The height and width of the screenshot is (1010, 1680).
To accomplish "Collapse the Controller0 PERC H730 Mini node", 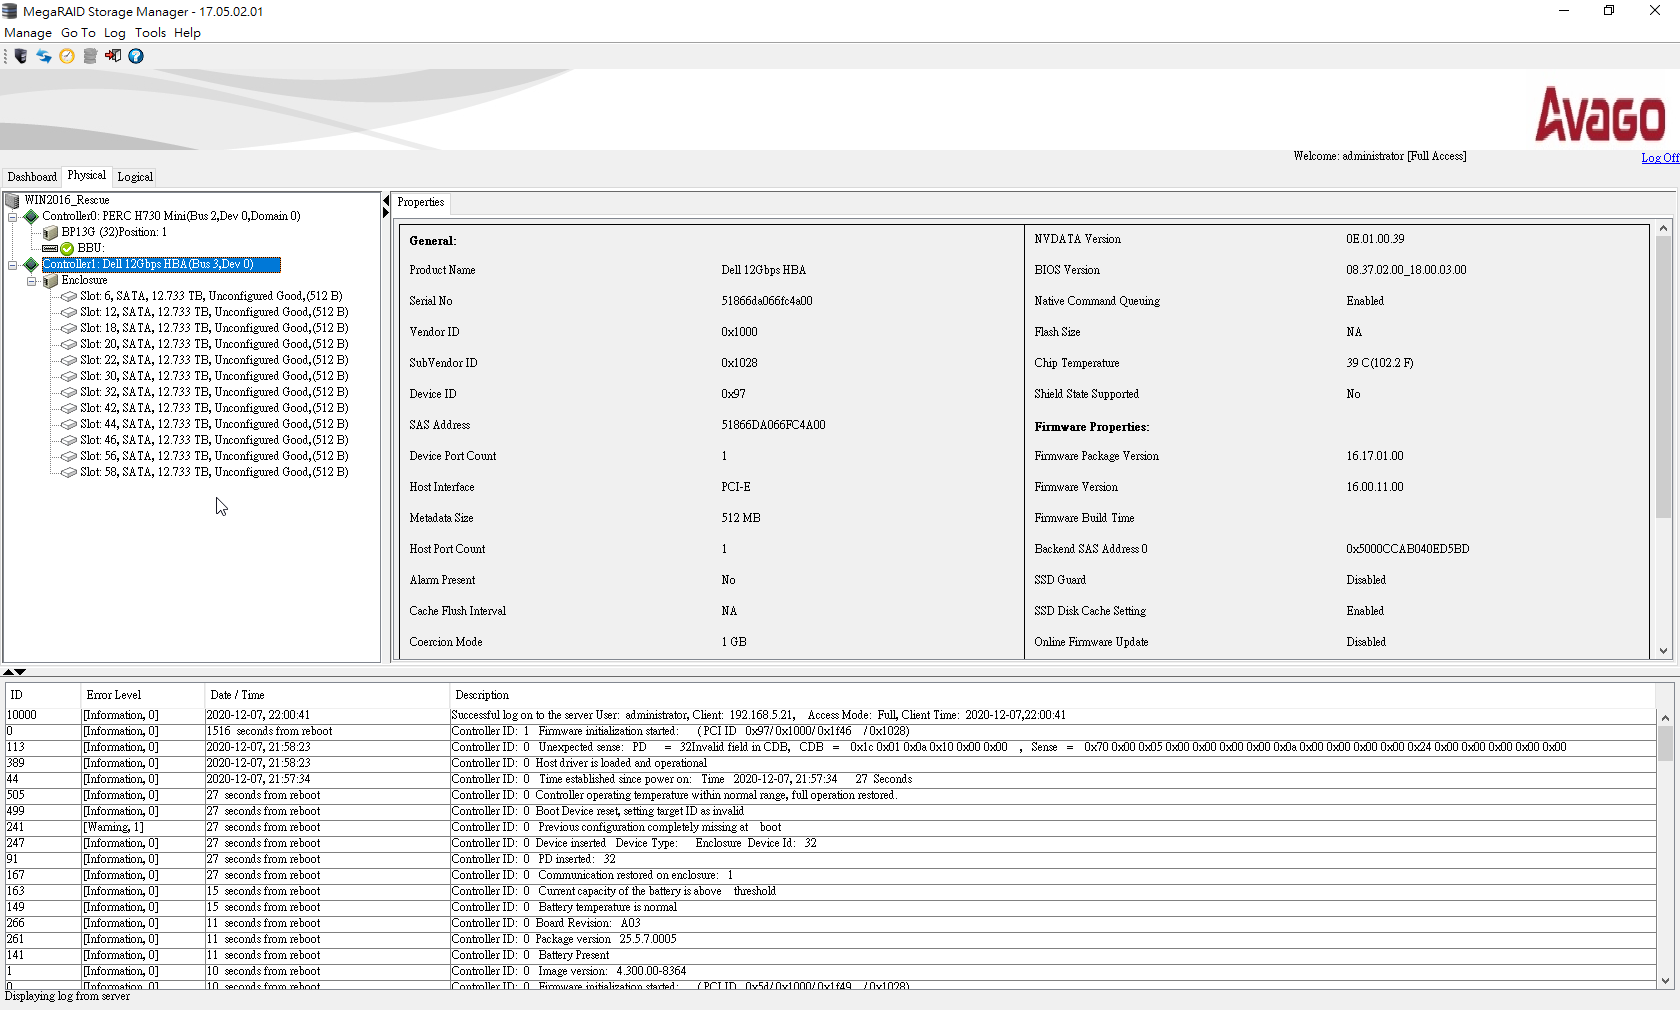I will (13, 217).
